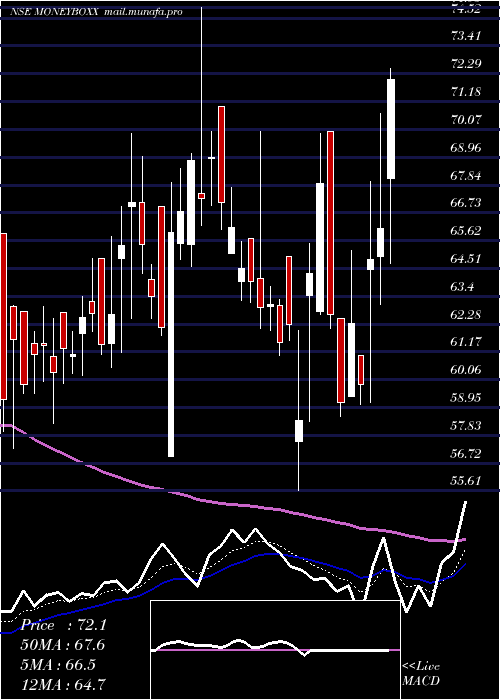Click the 55.61 price axis label

(466, 481)
